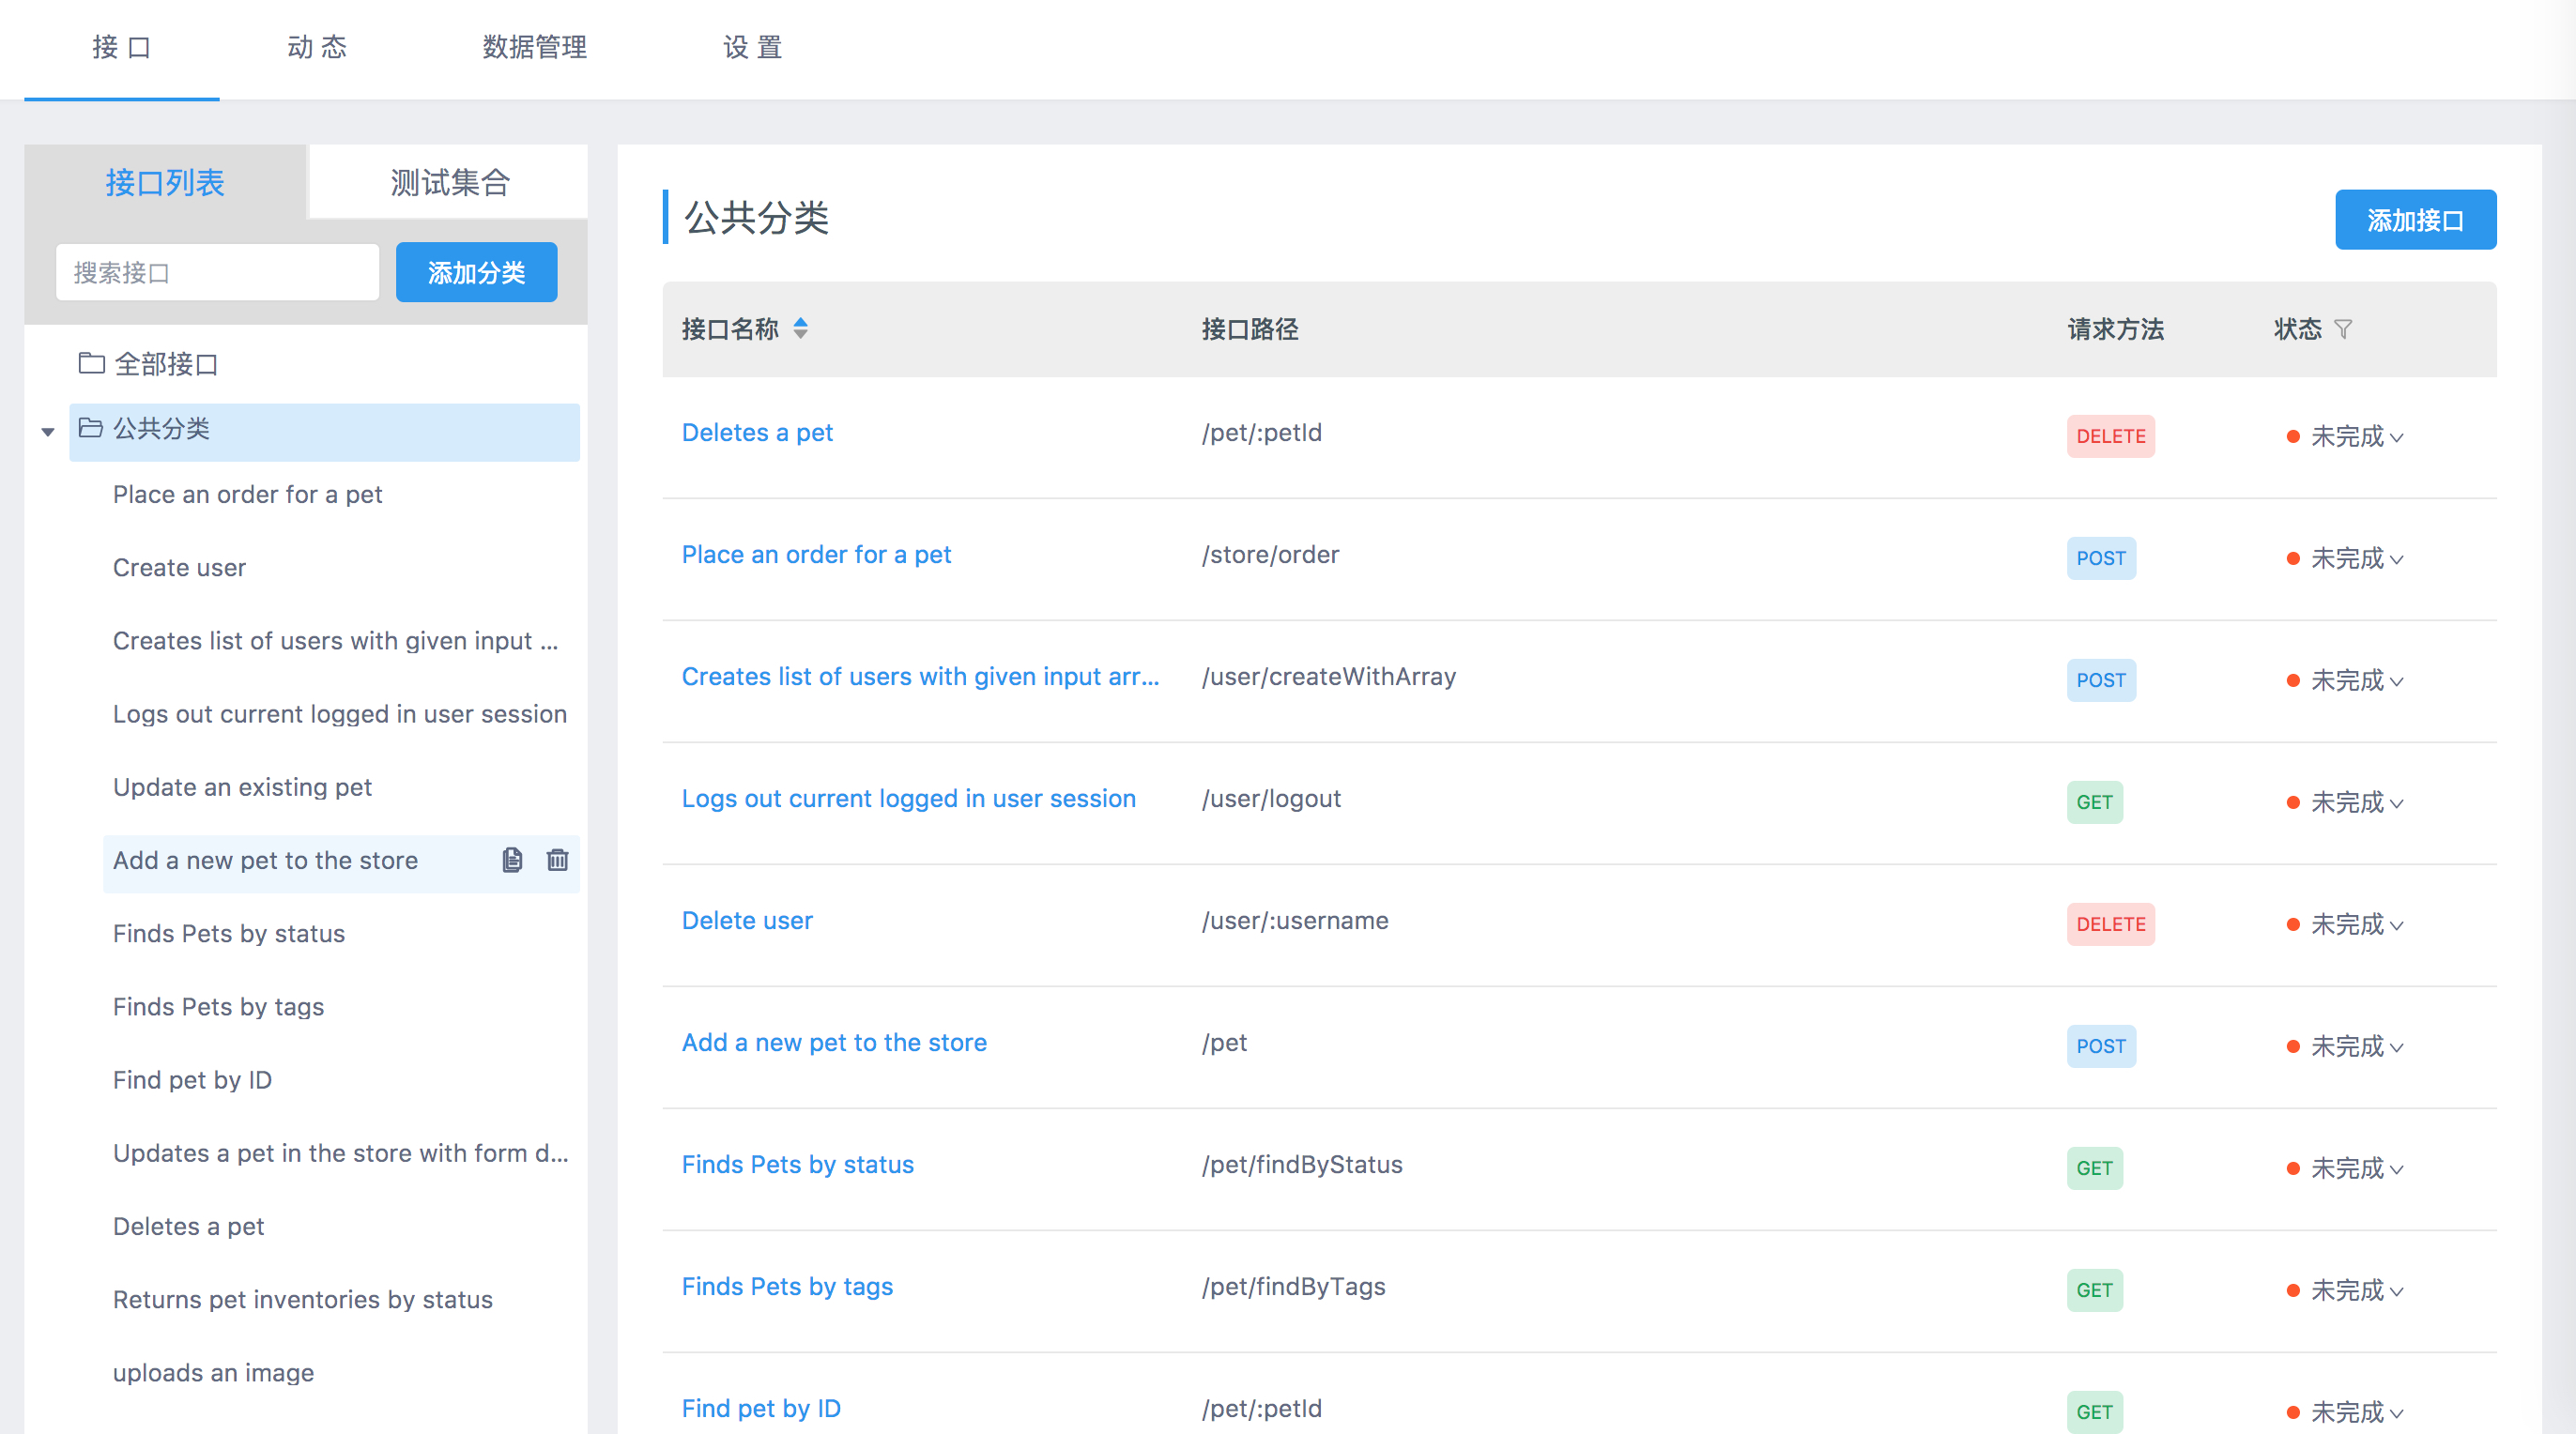Open the Finds Pets by status link

pyautogui.click(x=797, y=1164)
